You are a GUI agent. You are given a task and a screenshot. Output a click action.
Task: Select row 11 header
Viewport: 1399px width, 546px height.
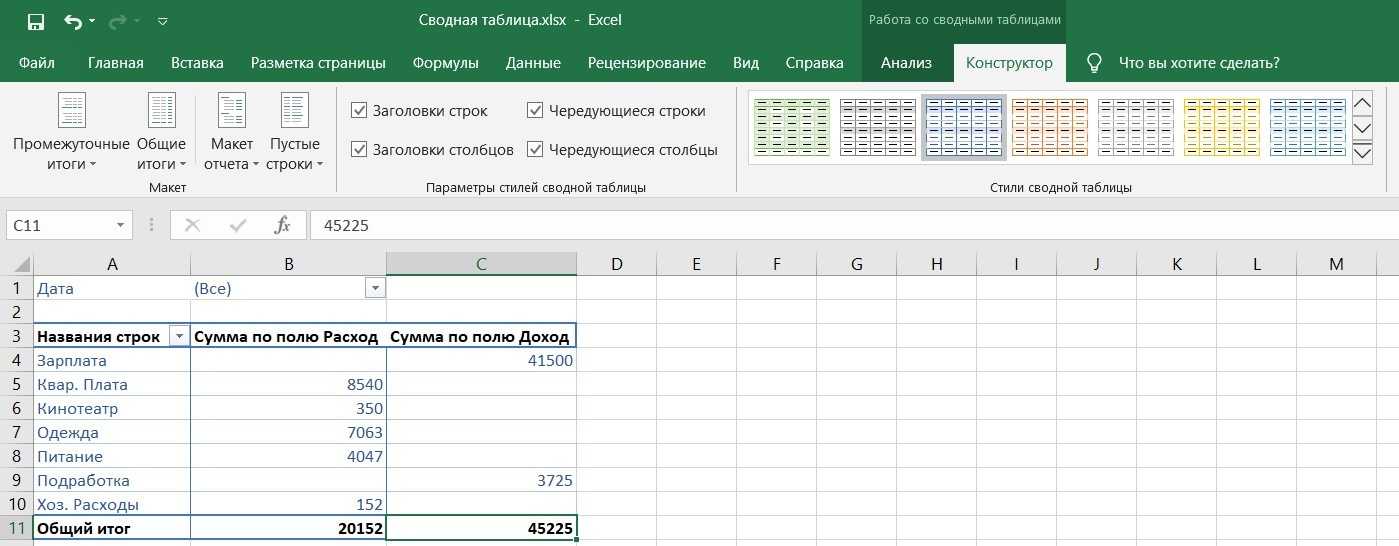click(x=17, y=528)
